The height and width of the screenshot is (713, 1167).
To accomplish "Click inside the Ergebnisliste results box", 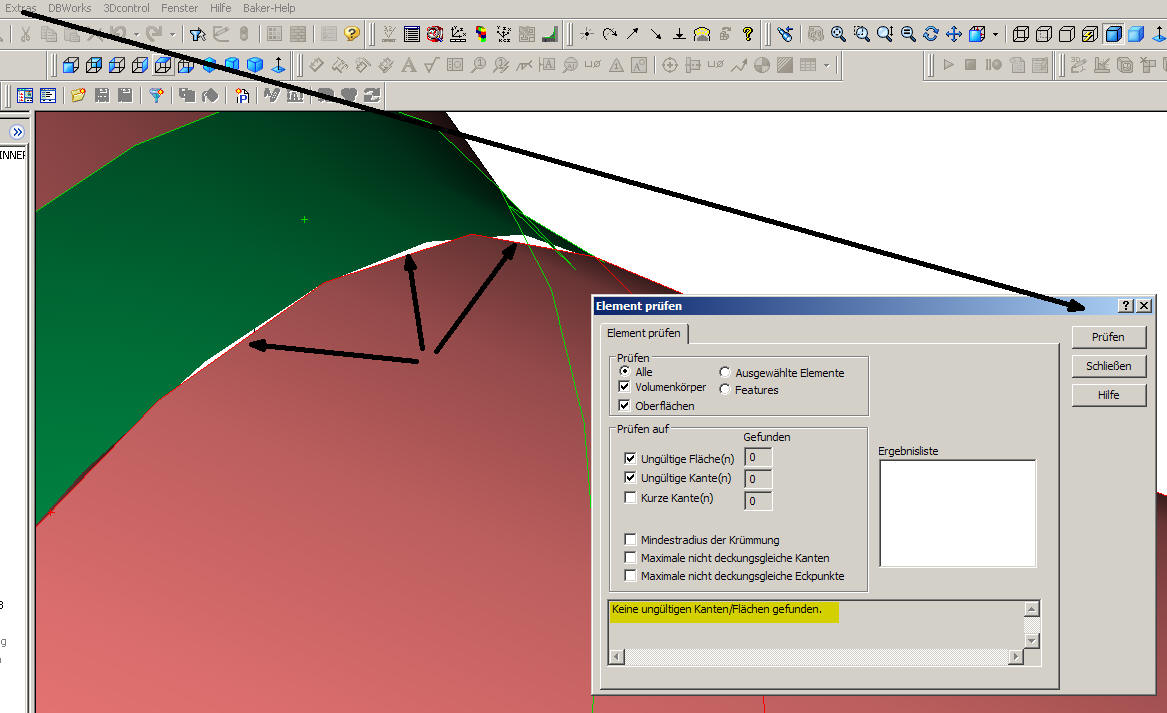I will [957, 514].
